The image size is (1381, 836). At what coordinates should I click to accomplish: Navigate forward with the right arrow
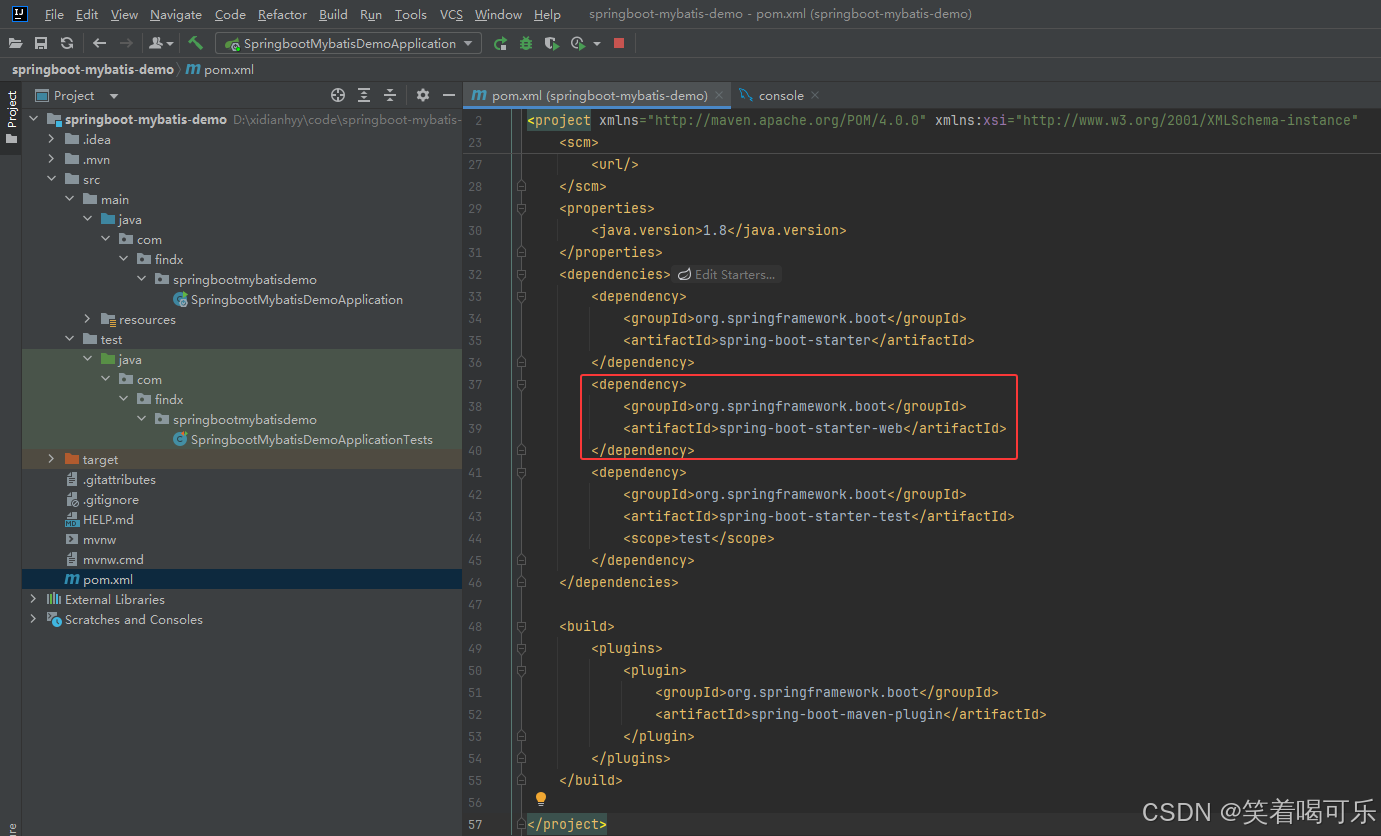tap(126, 43)
